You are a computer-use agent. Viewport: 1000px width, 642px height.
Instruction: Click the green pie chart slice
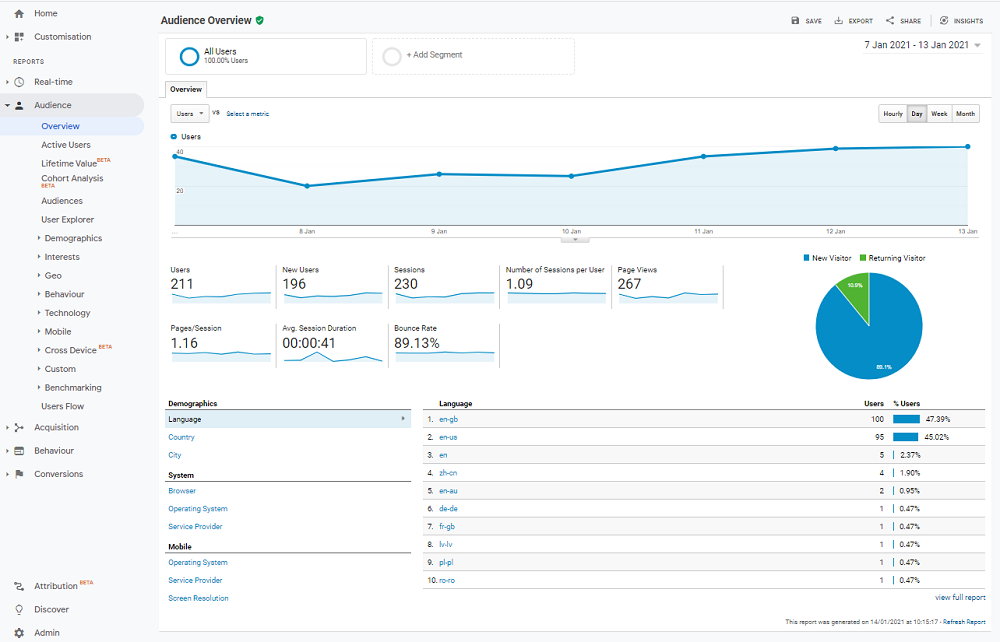point(856,295)
